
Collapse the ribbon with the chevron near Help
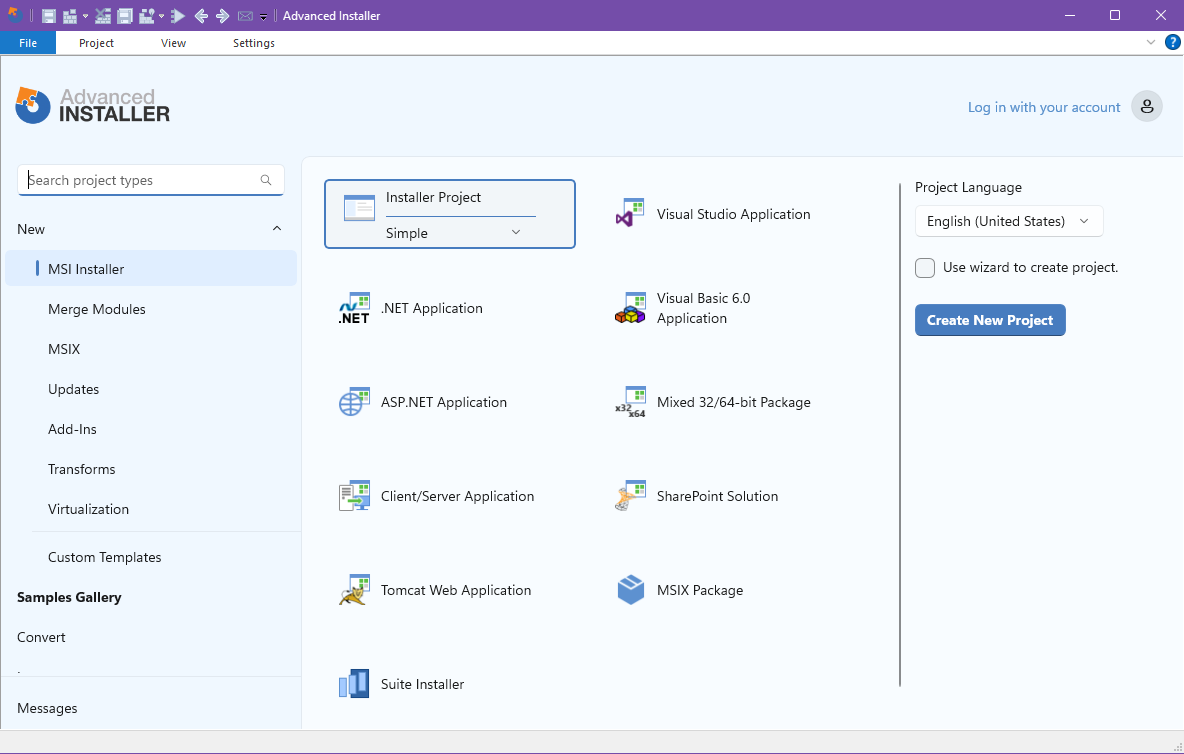click(x=1151, y=42)
